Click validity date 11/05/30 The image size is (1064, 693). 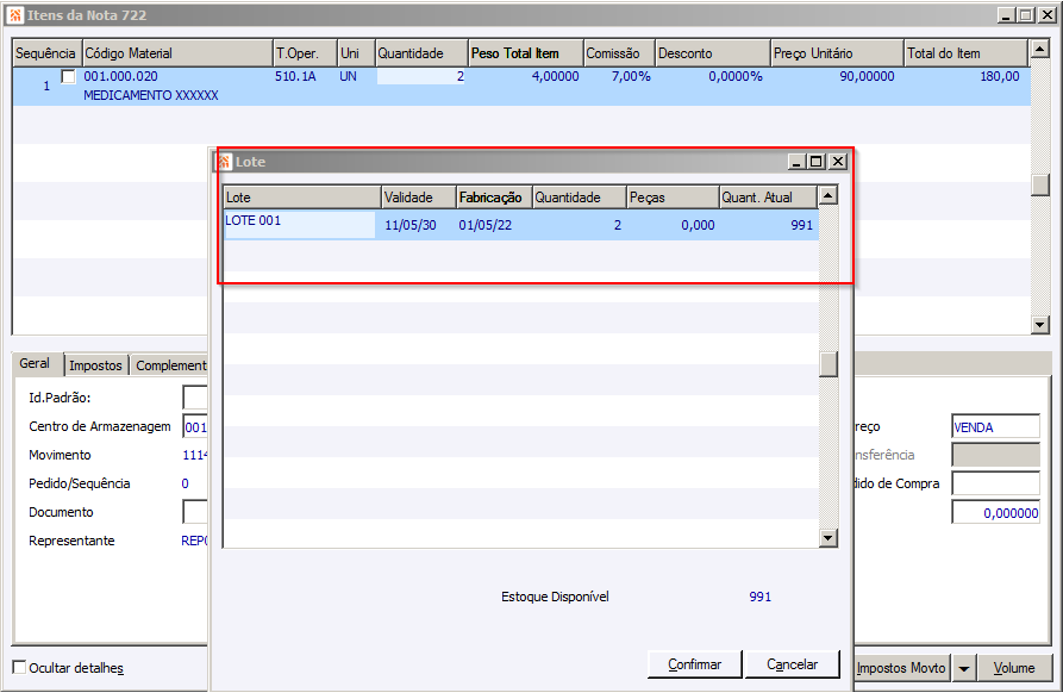point(411,225)
